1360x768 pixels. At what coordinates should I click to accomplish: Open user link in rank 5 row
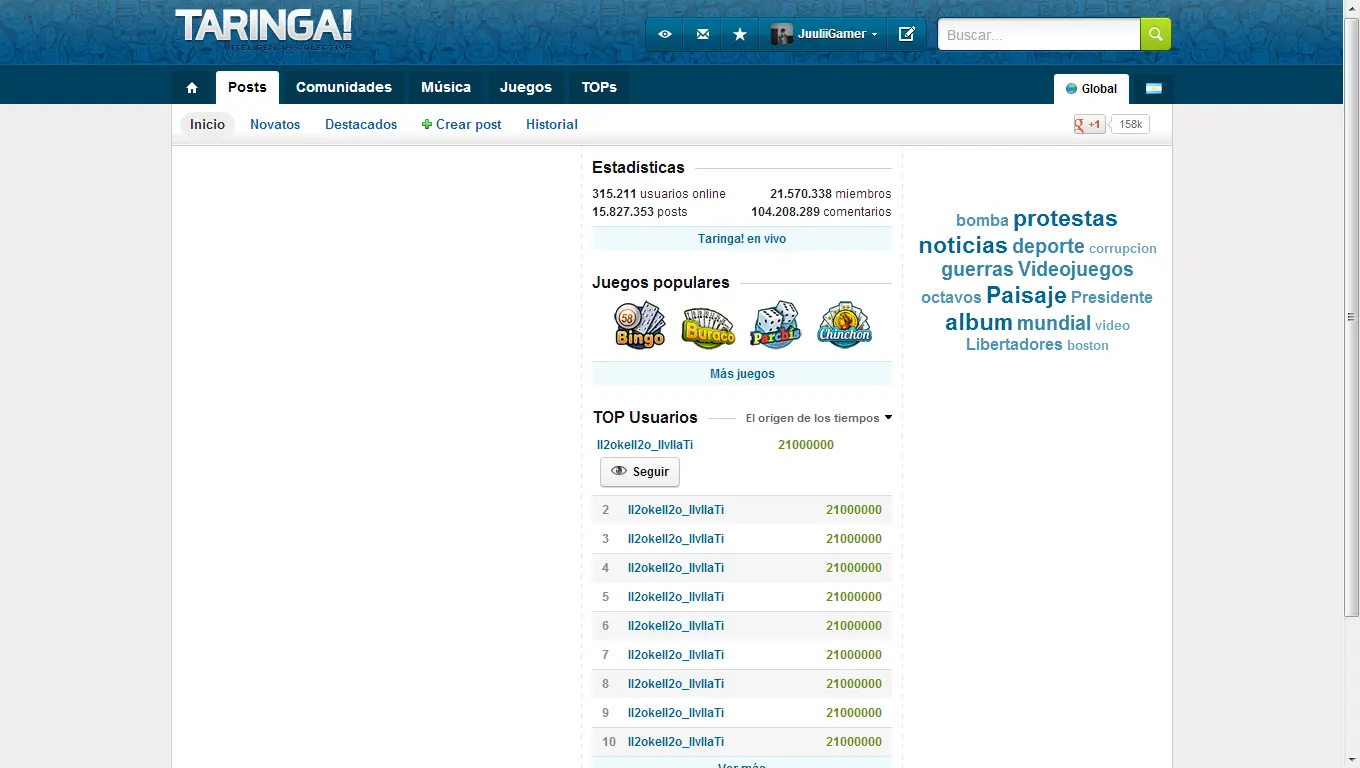point(676,597)
